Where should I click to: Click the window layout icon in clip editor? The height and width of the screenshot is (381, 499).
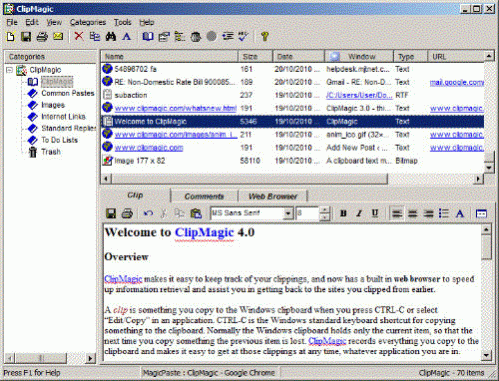coord(481,213)
